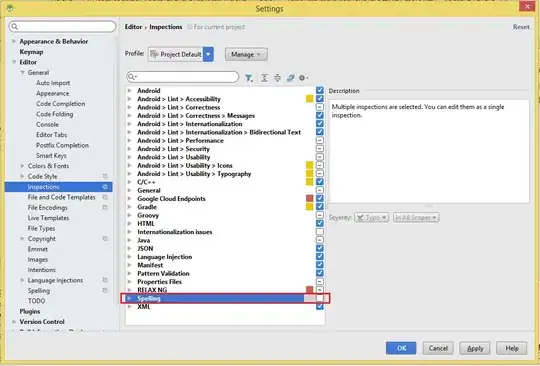Select the Groovy inspection group row

tap(225, 215)
